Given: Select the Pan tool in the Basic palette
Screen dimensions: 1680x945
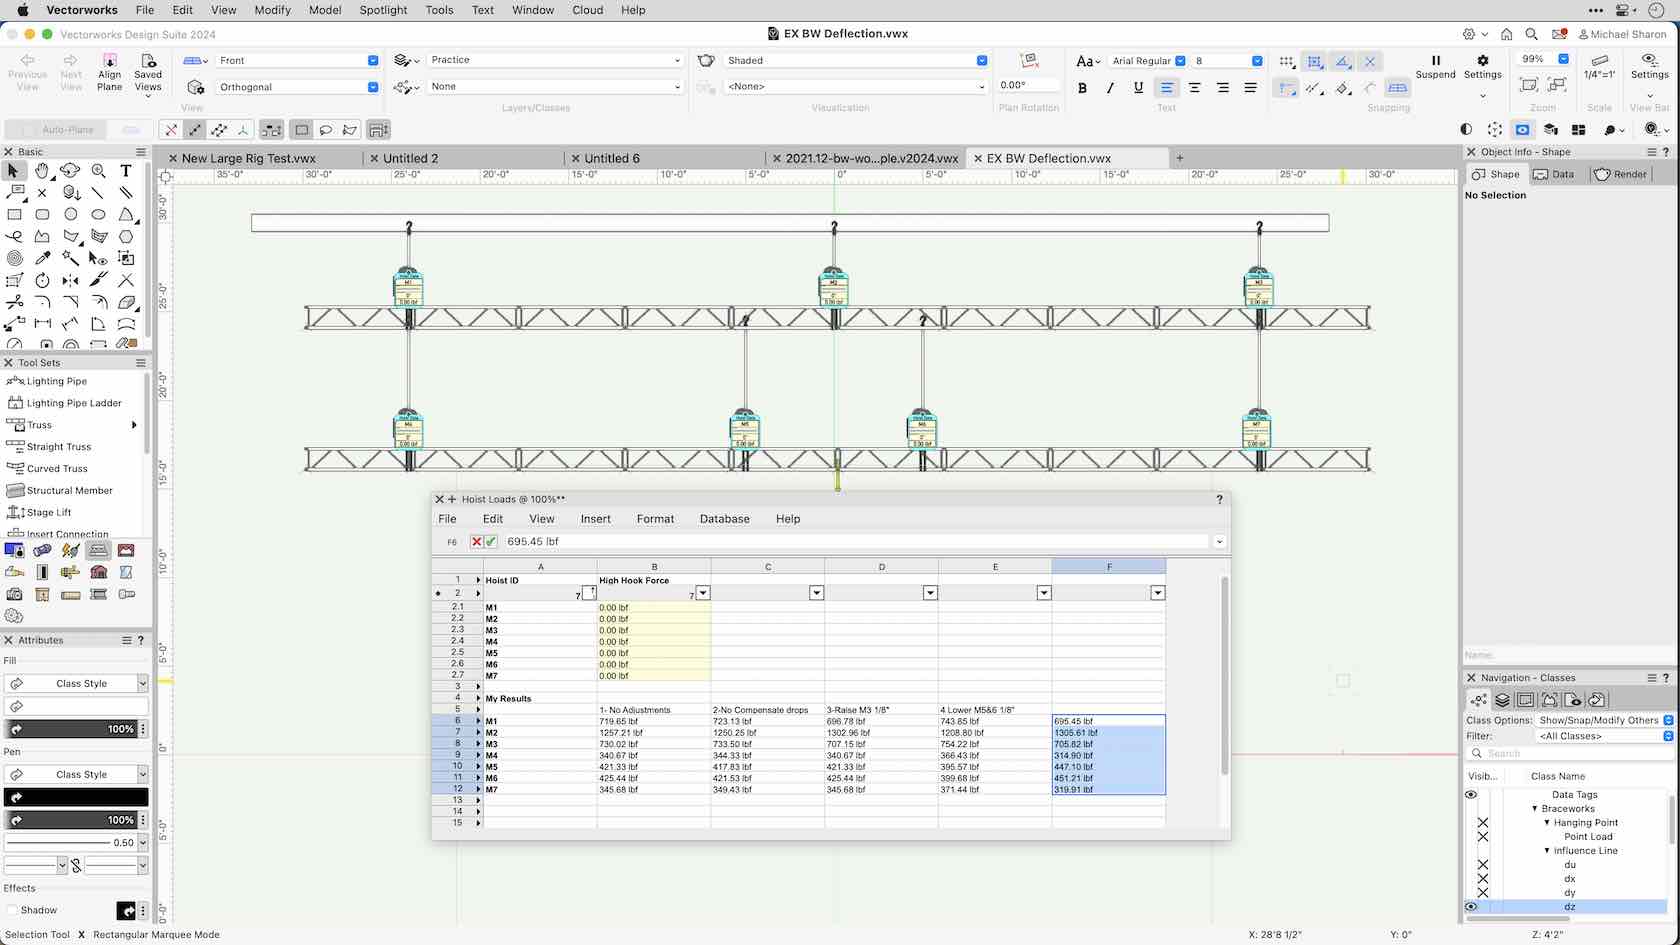Looking at the screenshot, I should 42,171.
